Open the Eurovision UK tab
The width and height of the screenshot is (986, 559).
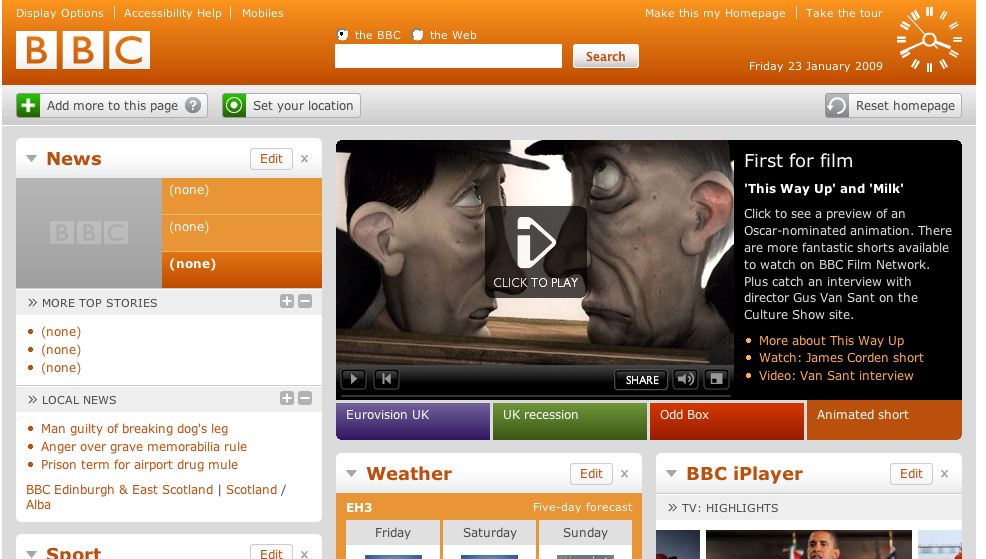click(x=413, y=421)
